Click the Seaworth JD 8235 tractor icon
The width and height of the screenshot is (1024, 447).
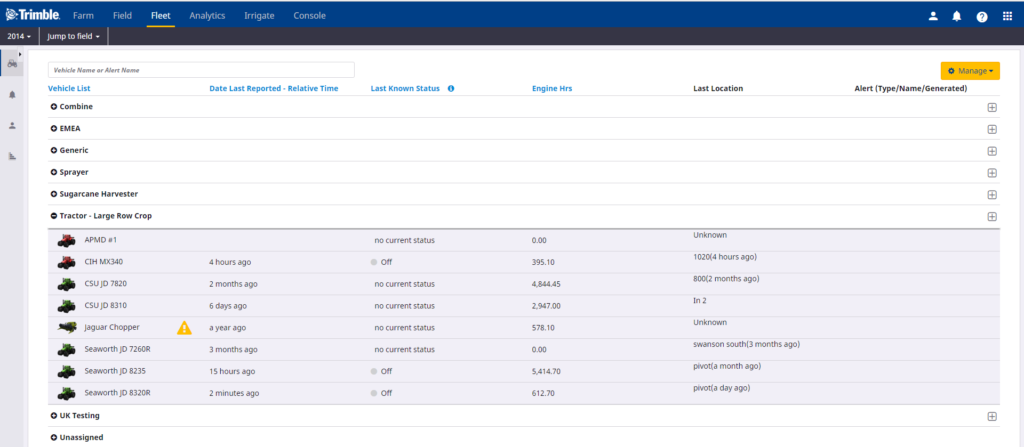66,371
